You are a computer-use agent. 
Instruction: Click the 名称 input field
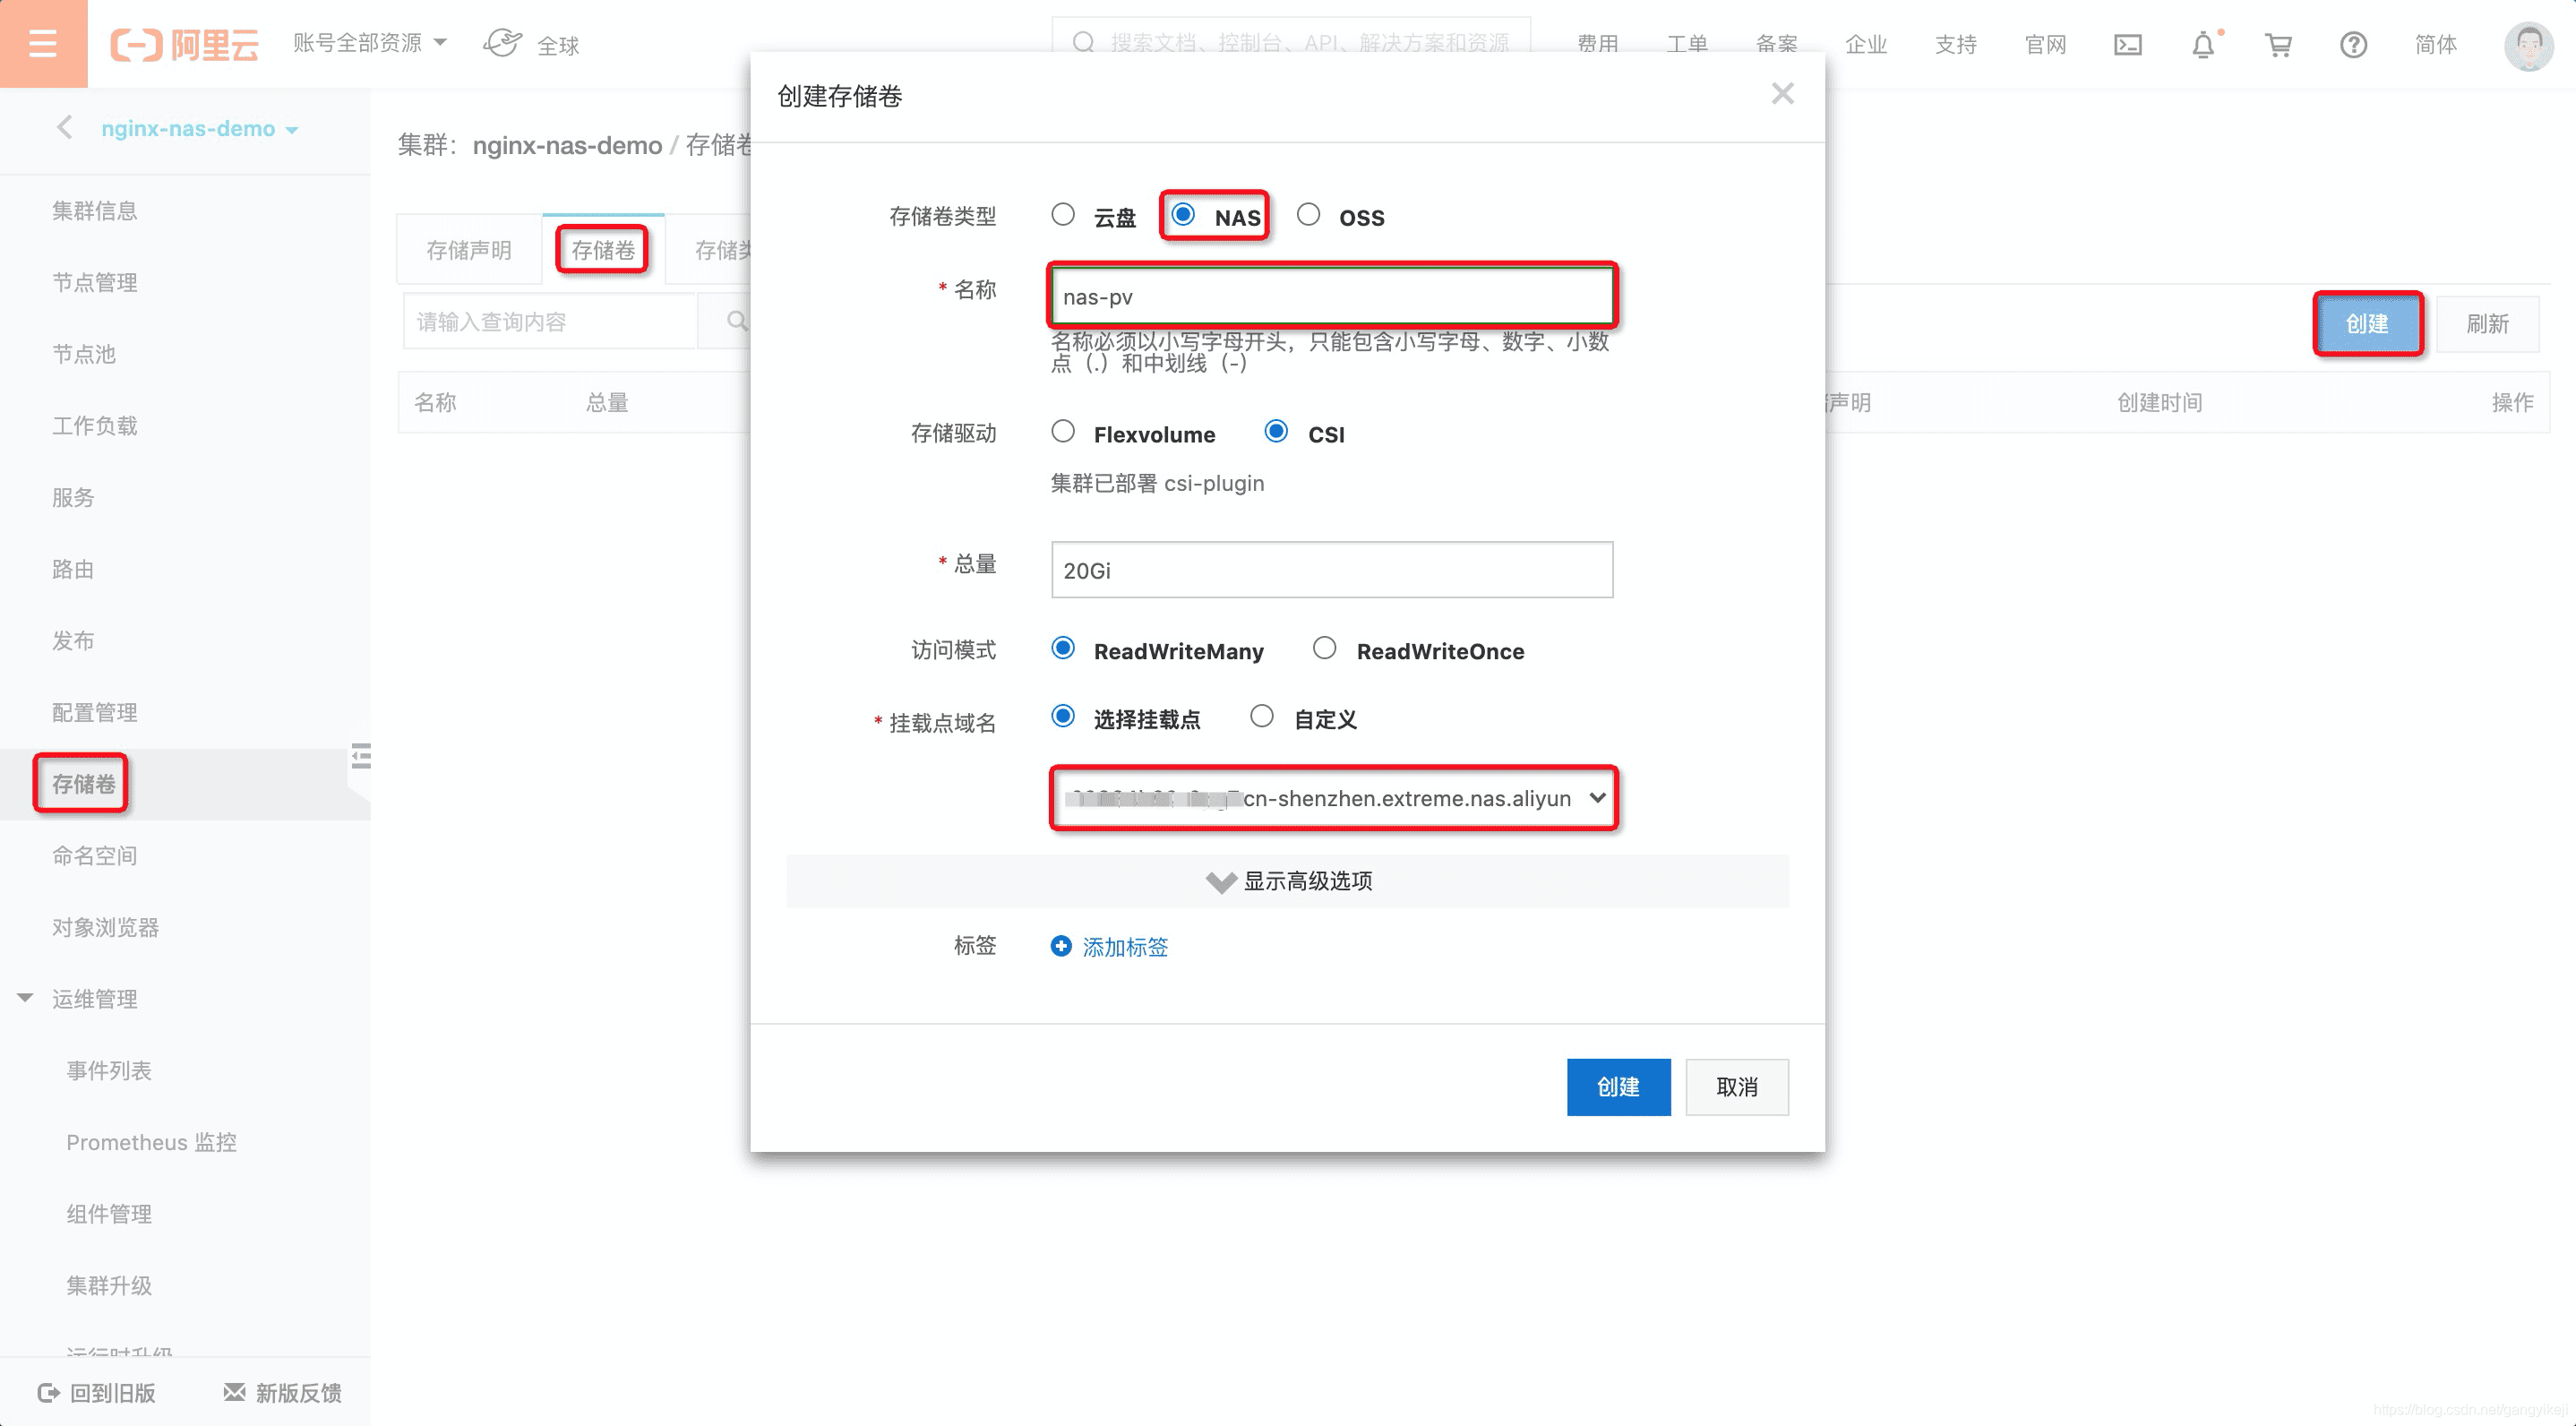click(1331, 295)
